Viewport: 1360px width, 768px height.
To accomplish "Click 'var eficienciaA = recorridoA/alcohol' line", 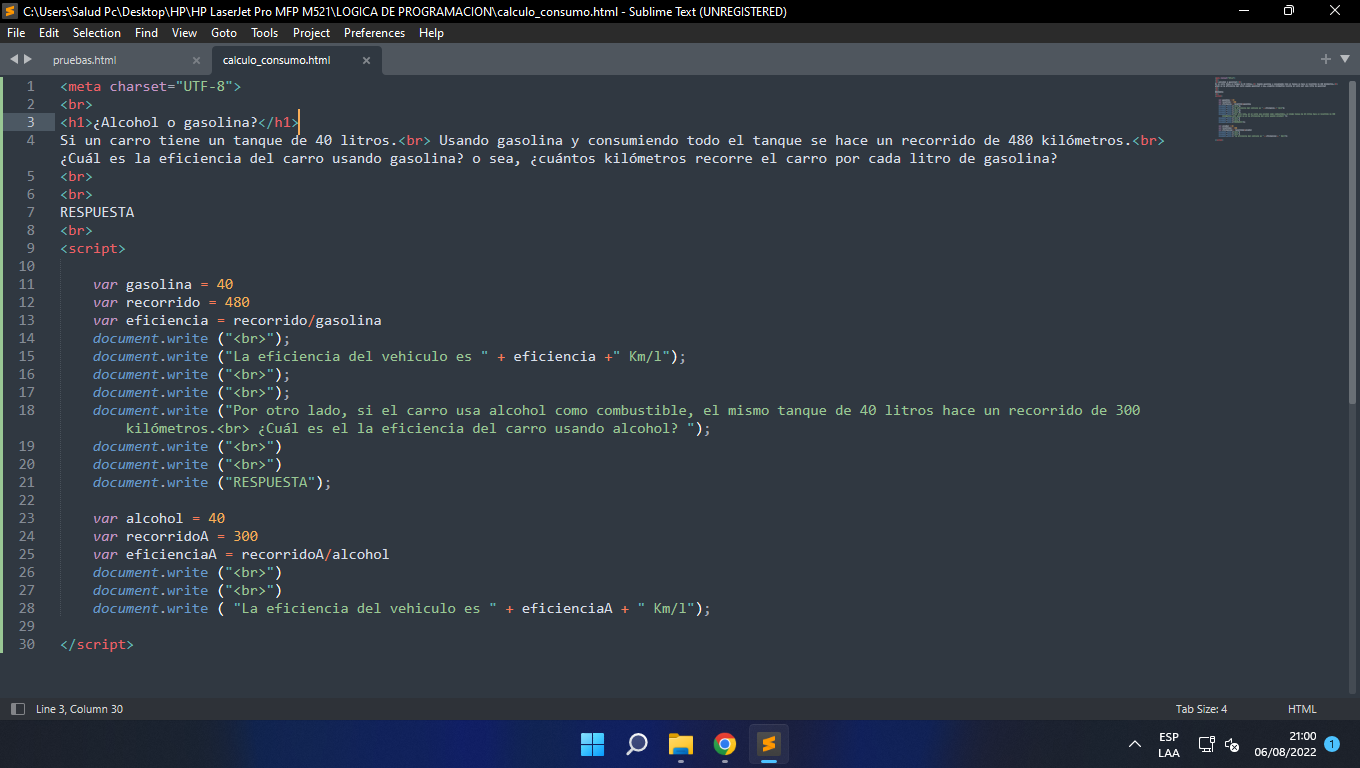I will point(241,554).
